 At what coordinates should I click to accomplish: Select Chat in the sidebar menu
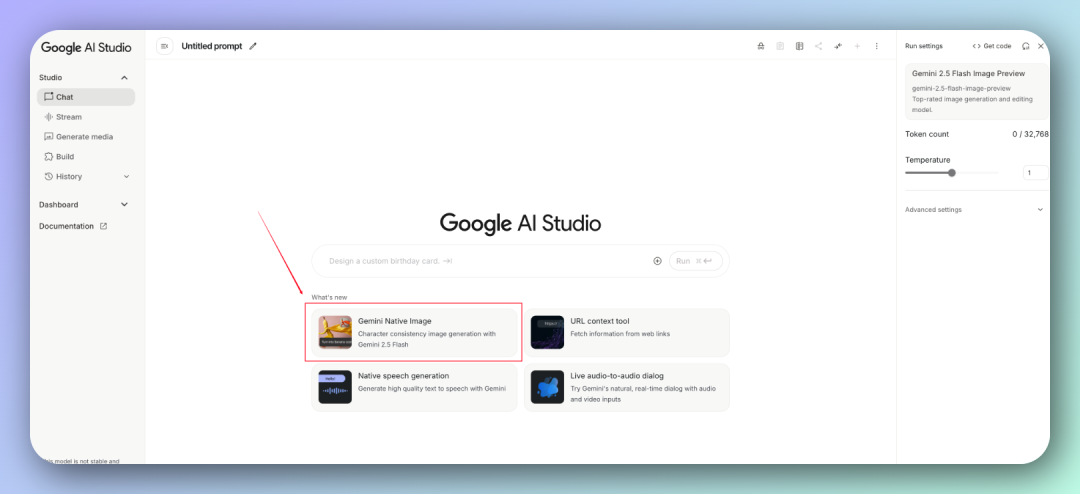86,97
